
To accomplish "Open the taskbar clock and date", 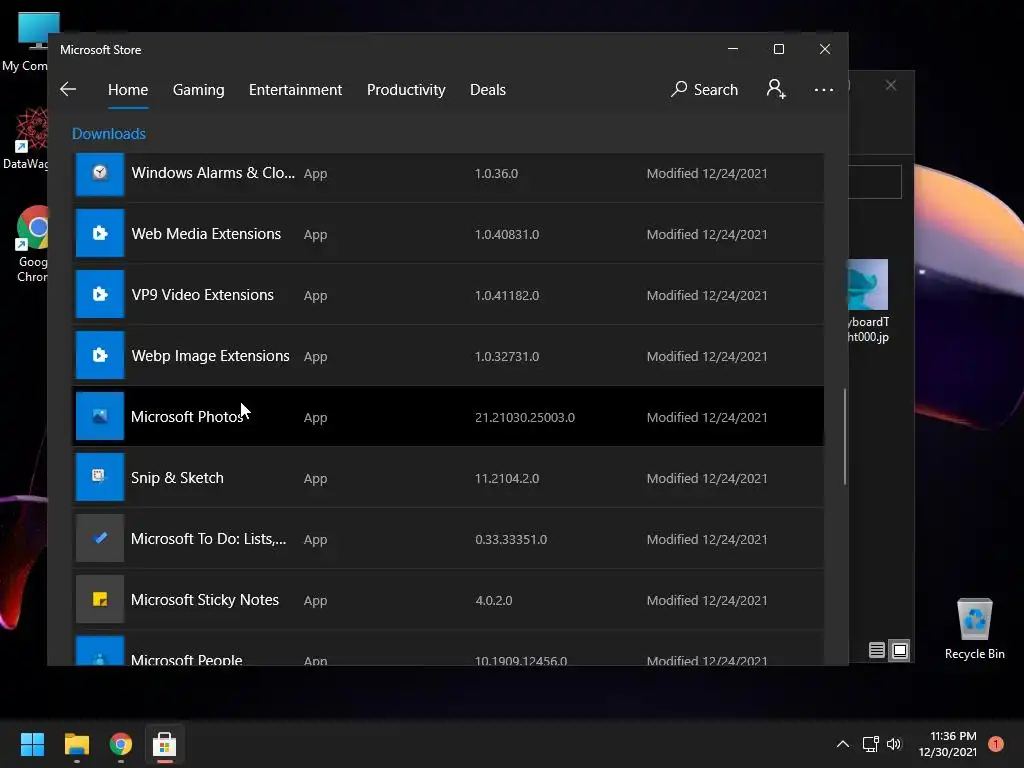I will coord(948,744).
